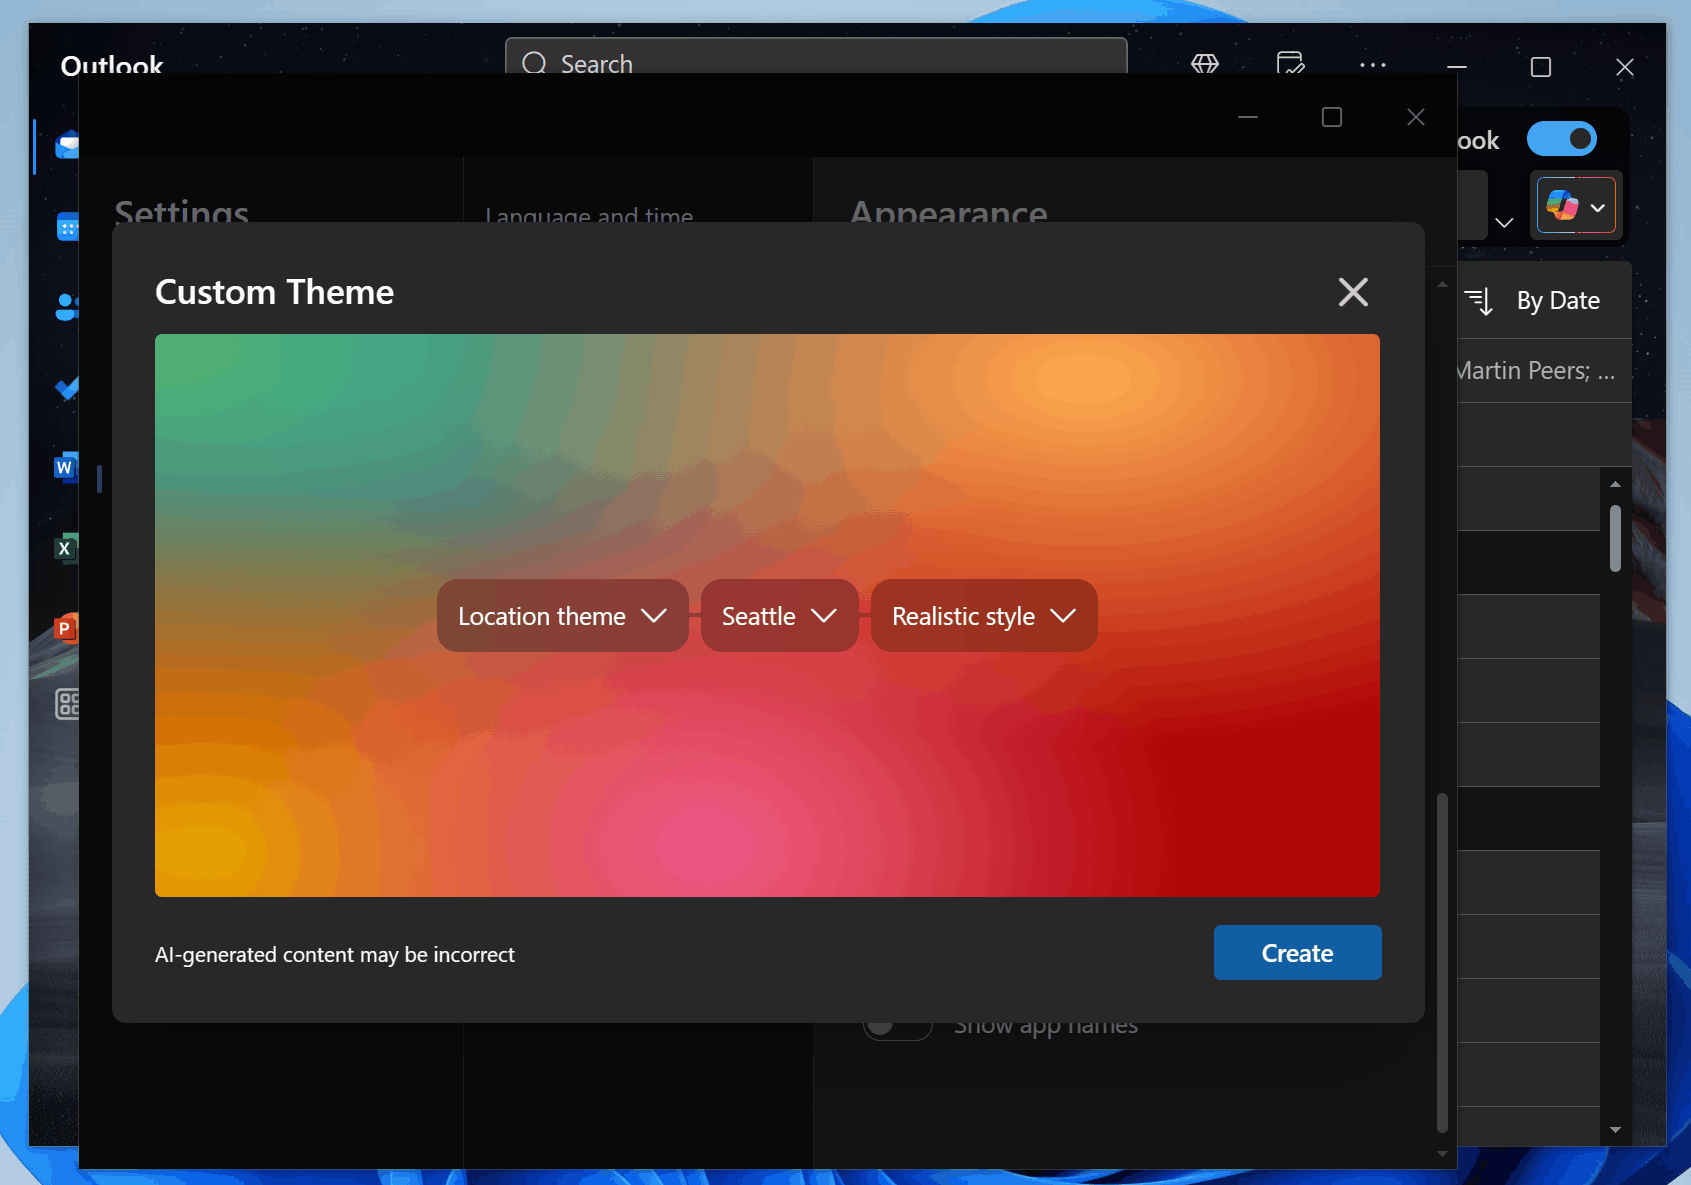Open the Copilot dropdown button
Viewport: 1691px width, 1185px height.
click(x=1576, y=206)
